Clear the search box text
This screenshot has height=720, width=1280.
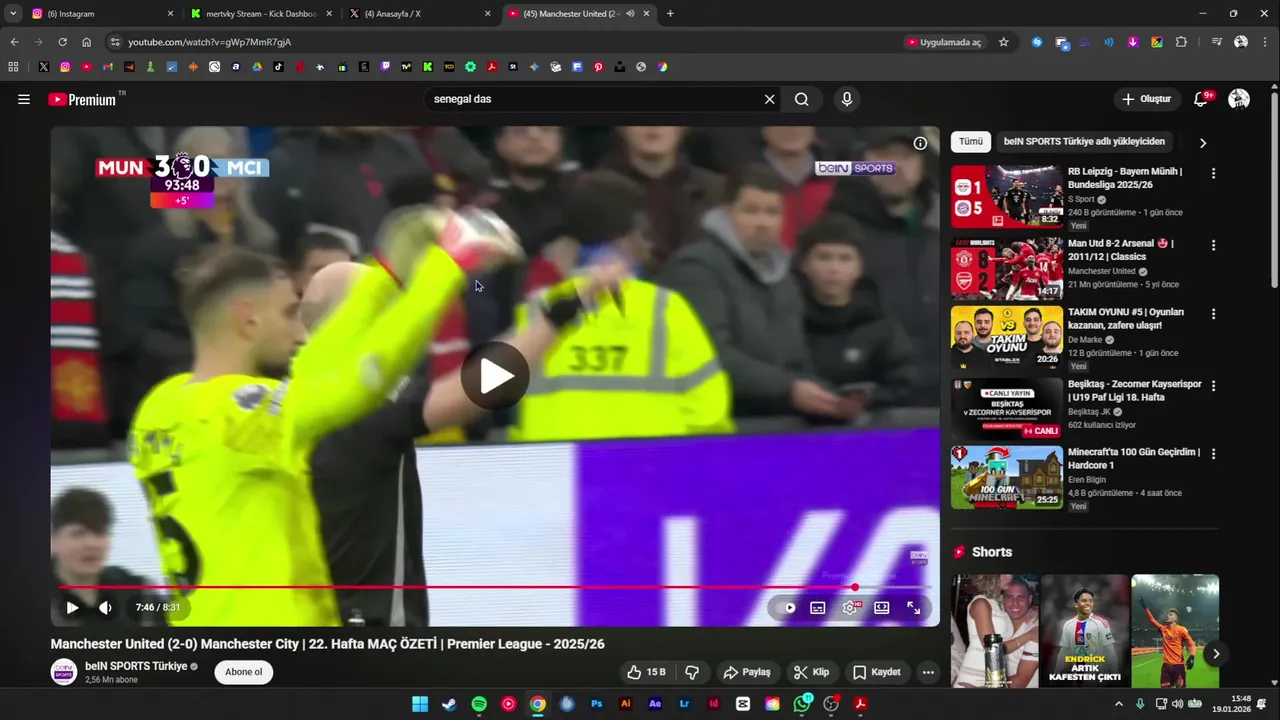(769, 99)
